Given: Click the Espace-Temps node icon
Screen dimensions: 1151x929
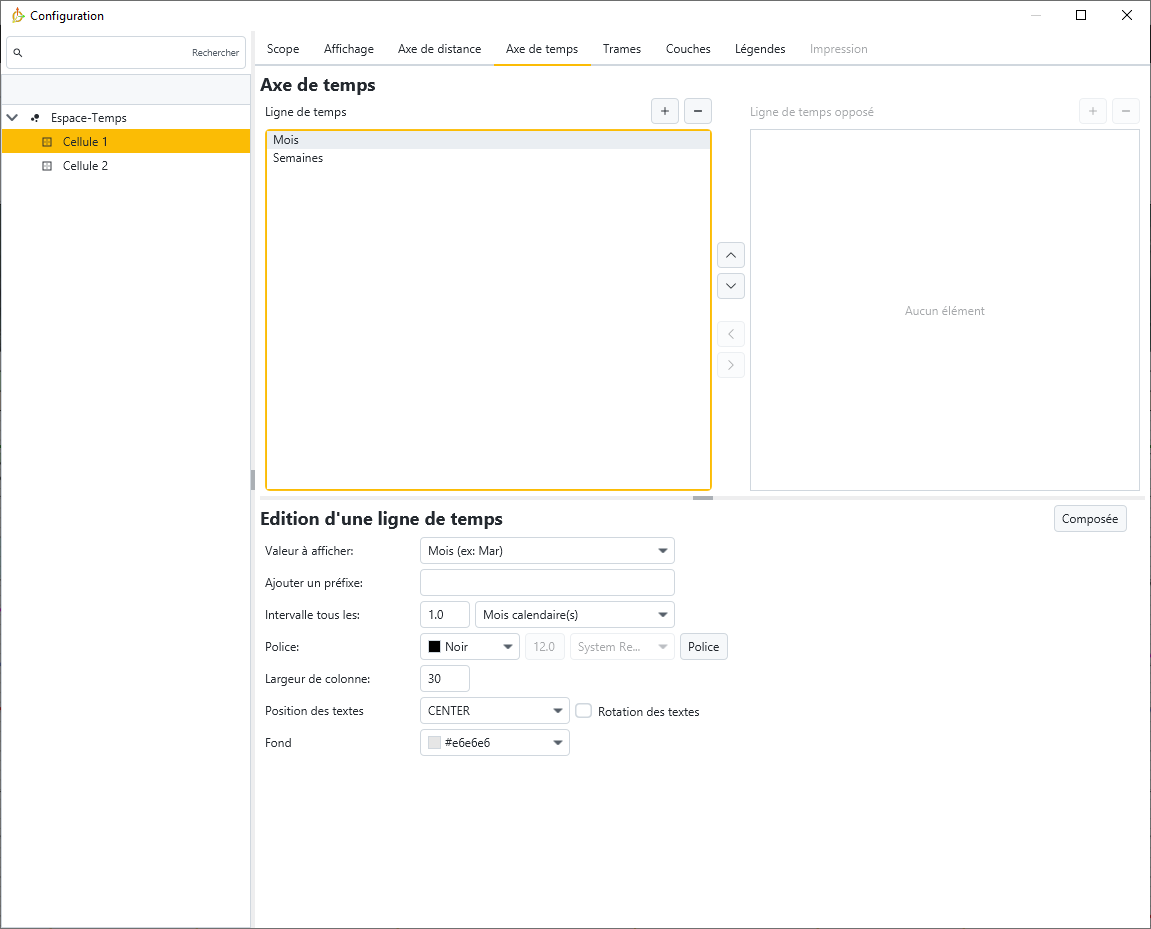Looking at the screenshot, I should [x=35, y=118].
